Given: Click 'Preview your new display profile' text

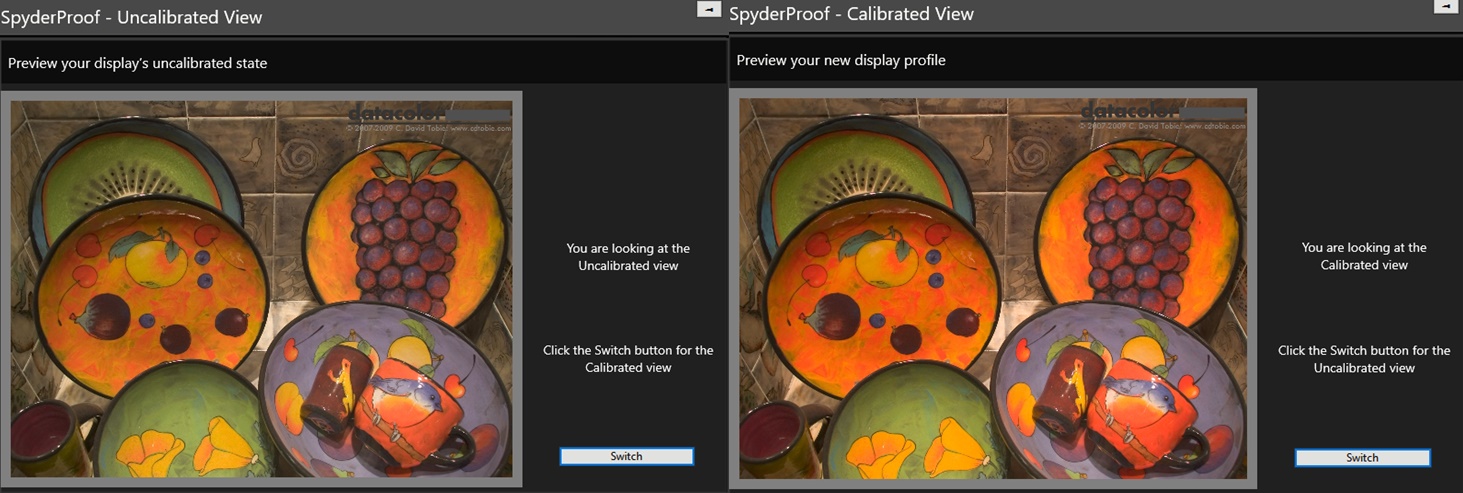Looking at the screenshot, I should pos(841,60).
